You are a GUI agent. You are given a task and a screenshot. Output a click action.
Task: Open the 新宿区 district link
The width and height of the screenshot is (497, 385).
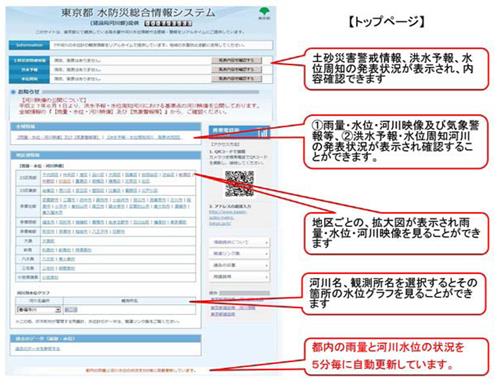click(x=184, y=175)
